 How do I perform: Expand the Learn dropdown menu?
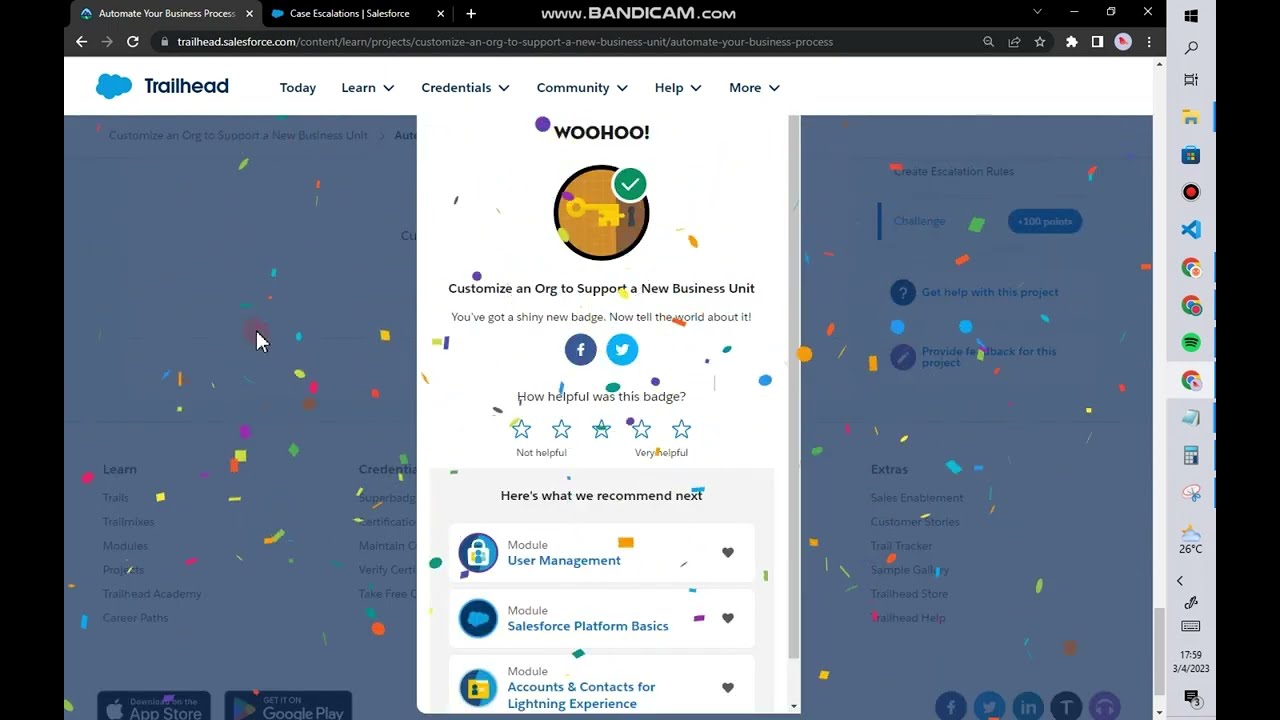tap(368, 88)
